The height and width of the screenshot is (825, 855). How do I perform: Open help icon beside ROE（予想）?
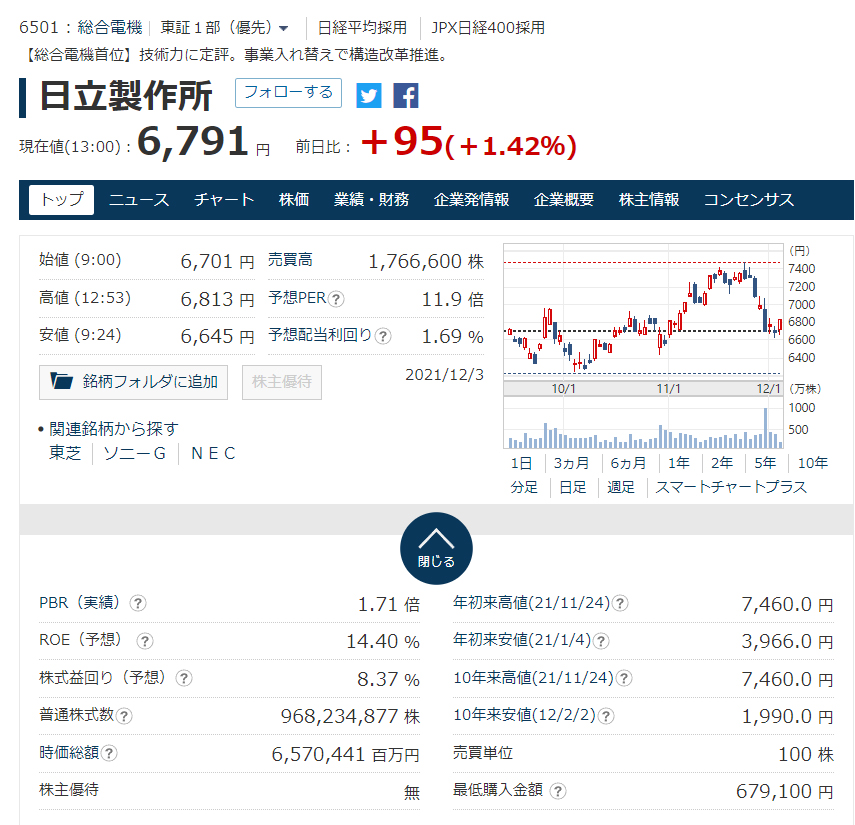click(144, 641)
